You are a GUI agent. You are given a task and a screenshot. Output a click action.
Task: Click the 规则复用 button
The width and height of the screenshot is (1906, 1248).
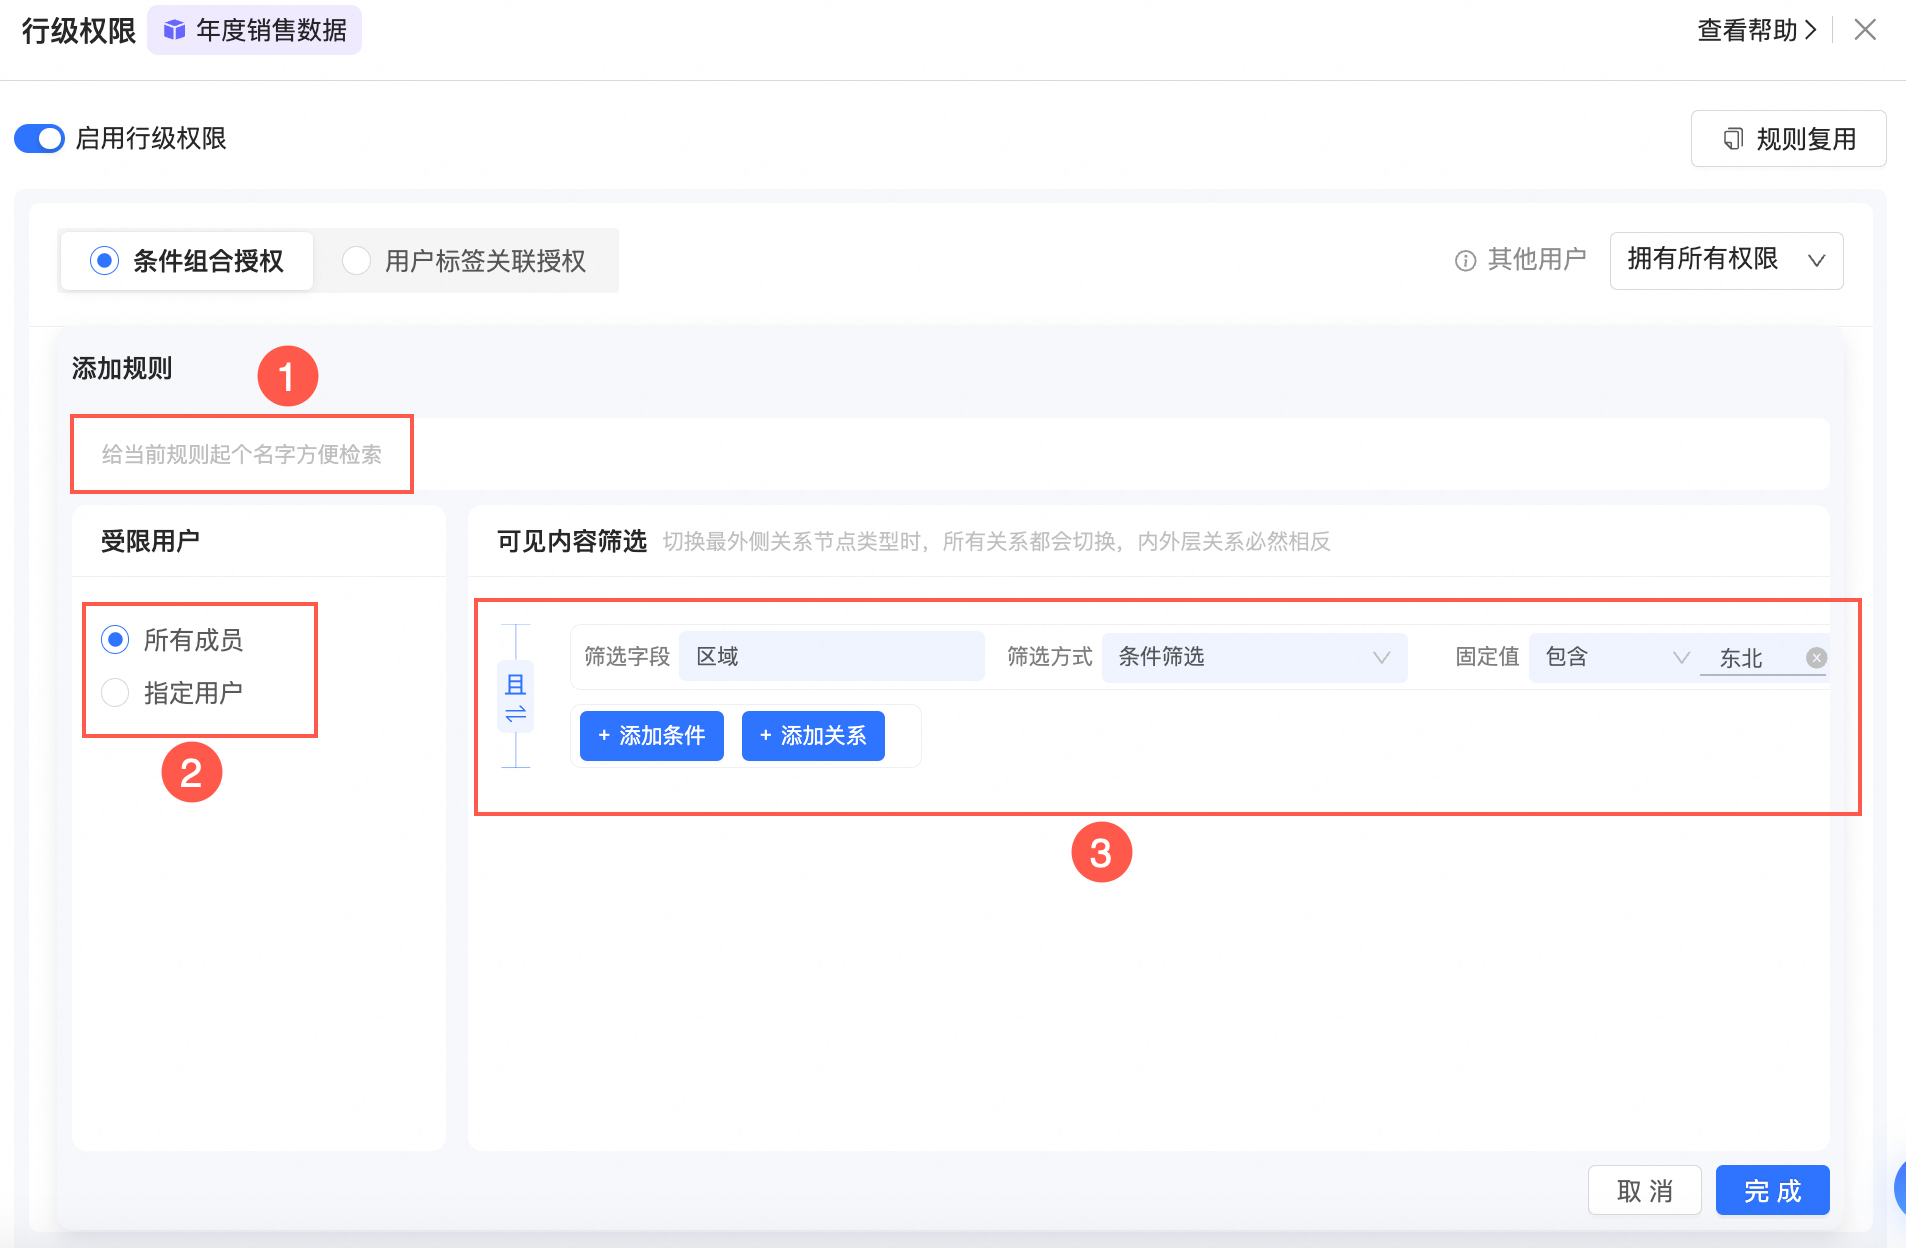coord(1788,138)
